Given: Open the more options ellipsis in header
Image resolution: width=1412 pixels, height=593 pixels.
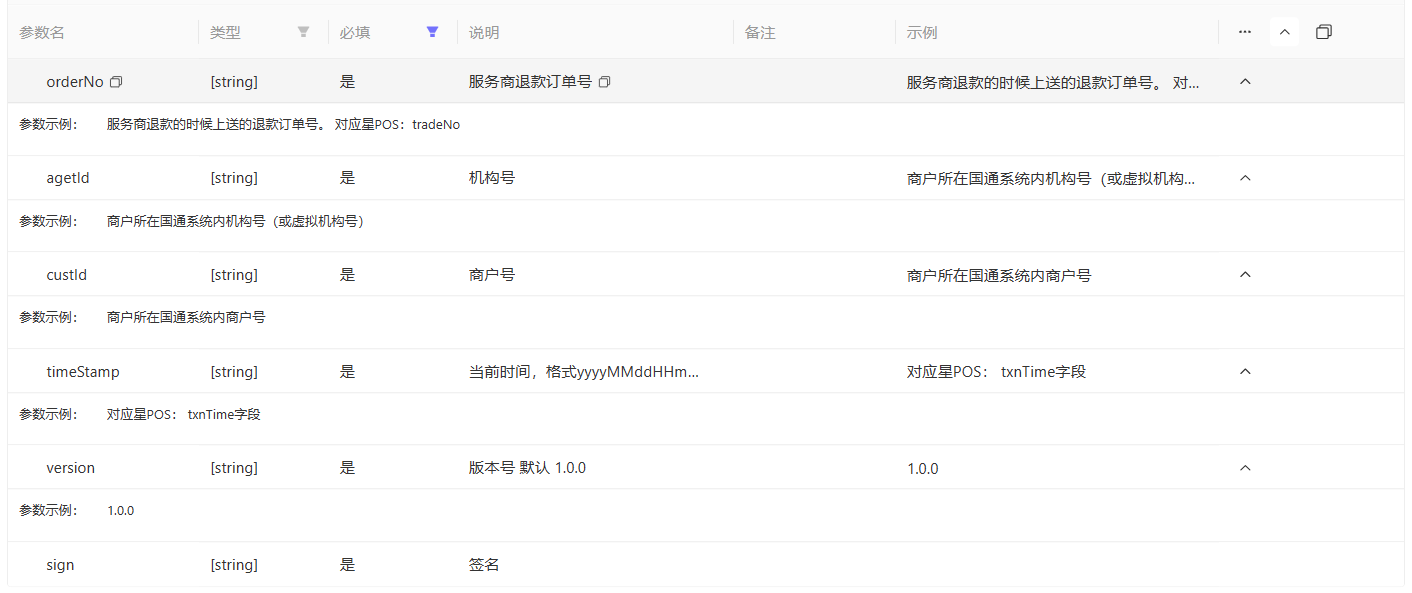Looking at the screenshot, I should [x=1244, y=32].
